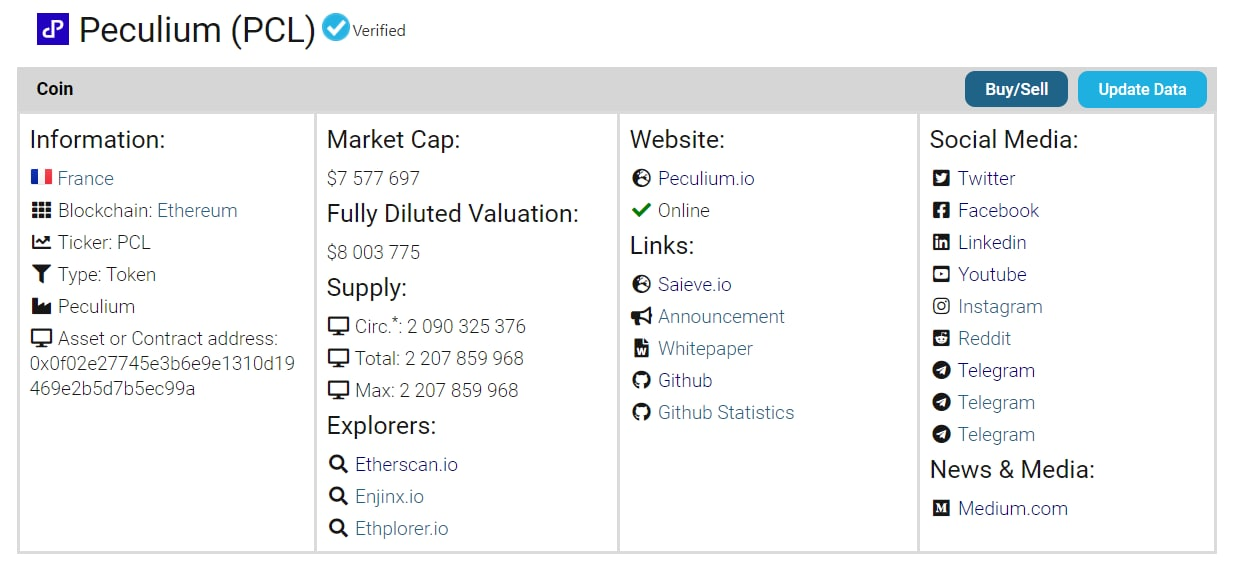Click the Fully Diluted Valuation $8 003 775
Viewport: 1233px width, 575px height.
pos(373,252)
